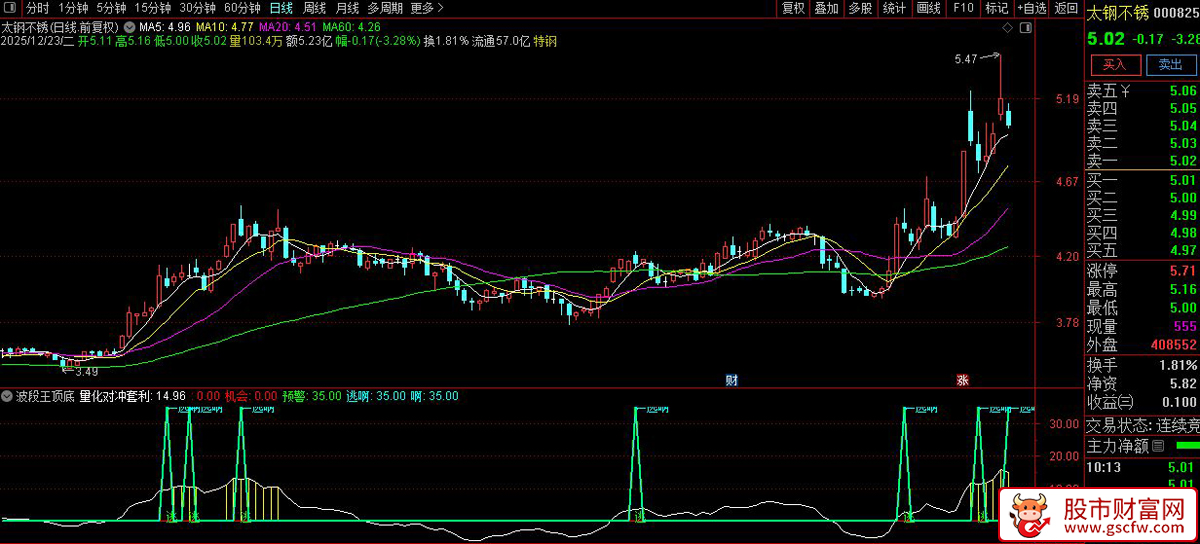The image size is (1200, 544).
Task: Select the 1分钟 period tab
Action: click(x=73, y=8)
